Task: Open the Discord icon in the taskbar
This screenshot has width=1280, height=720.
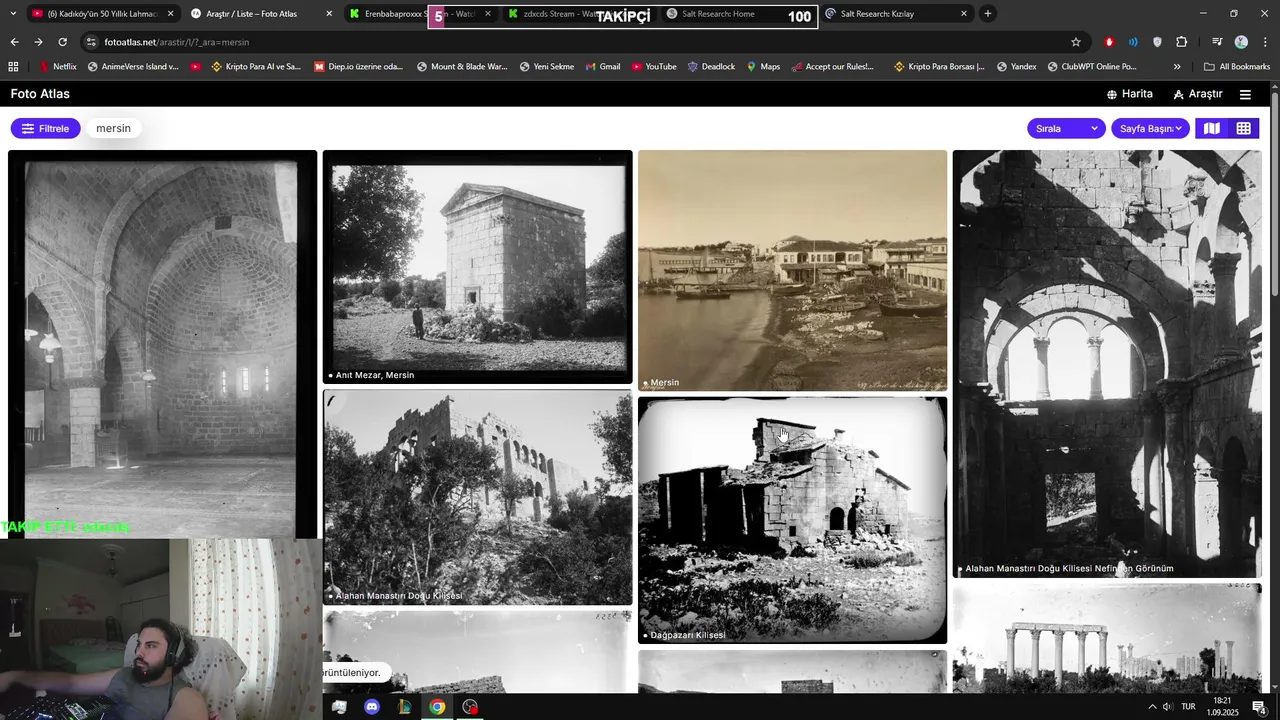Action: 372,707
